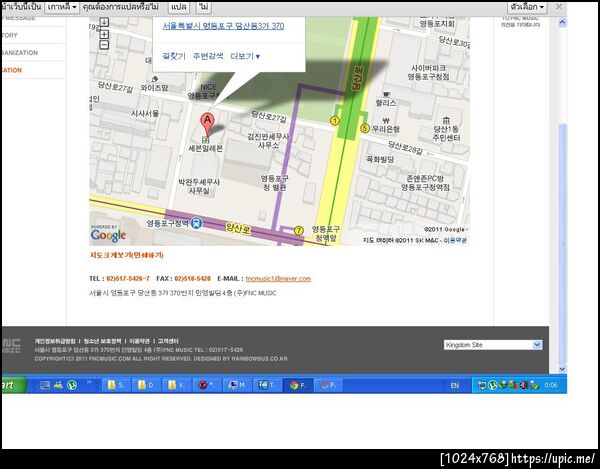Click the page scrollbar up arrow
600x469 pixels.
pyautogui.click(x=562, y=22)
